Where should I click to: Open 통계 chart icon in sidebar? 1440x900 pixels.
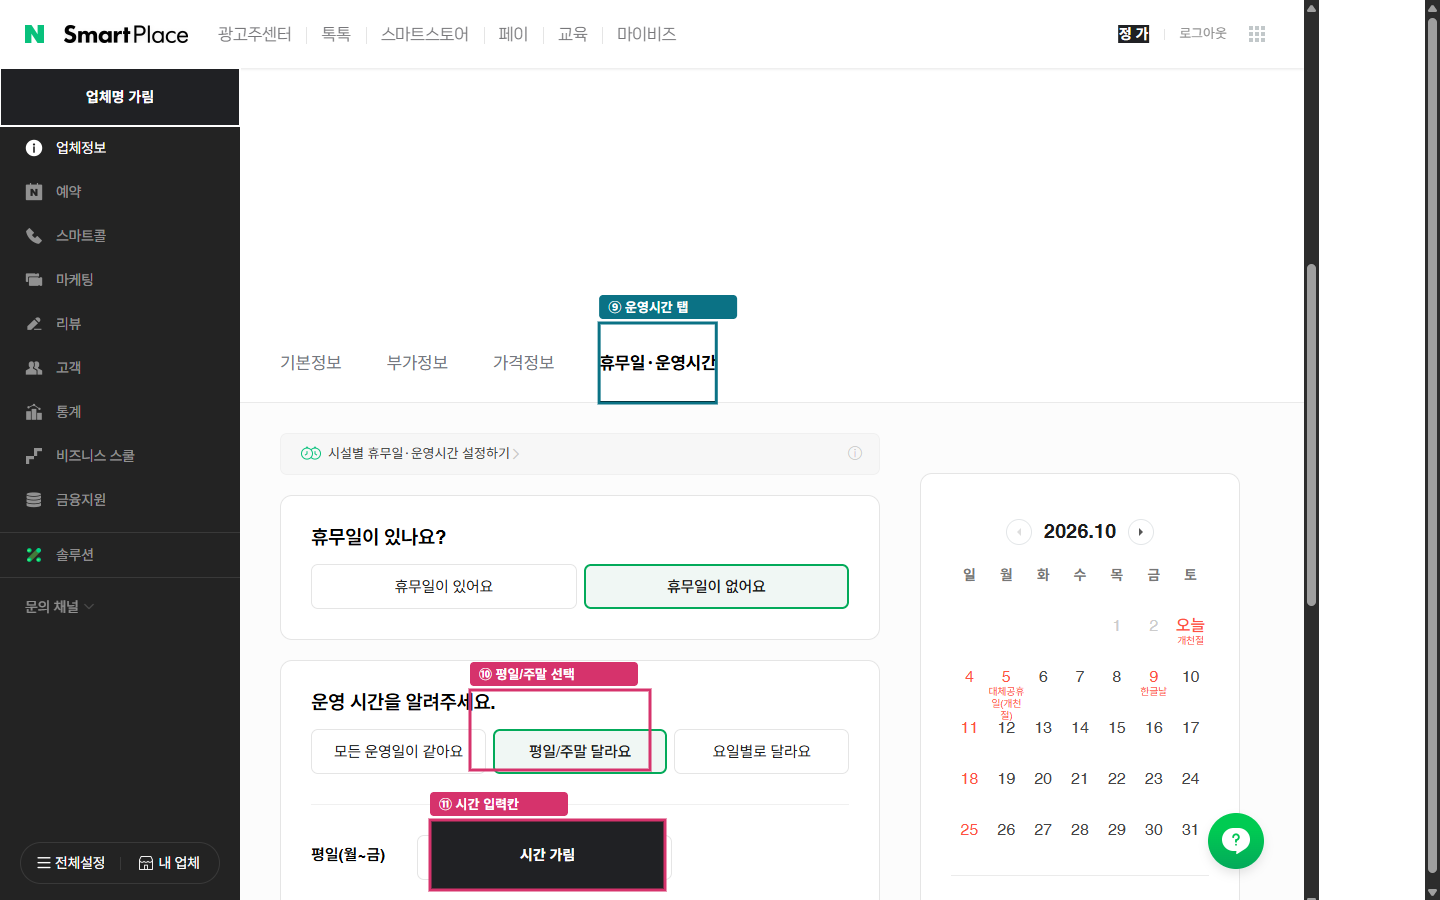34,412
